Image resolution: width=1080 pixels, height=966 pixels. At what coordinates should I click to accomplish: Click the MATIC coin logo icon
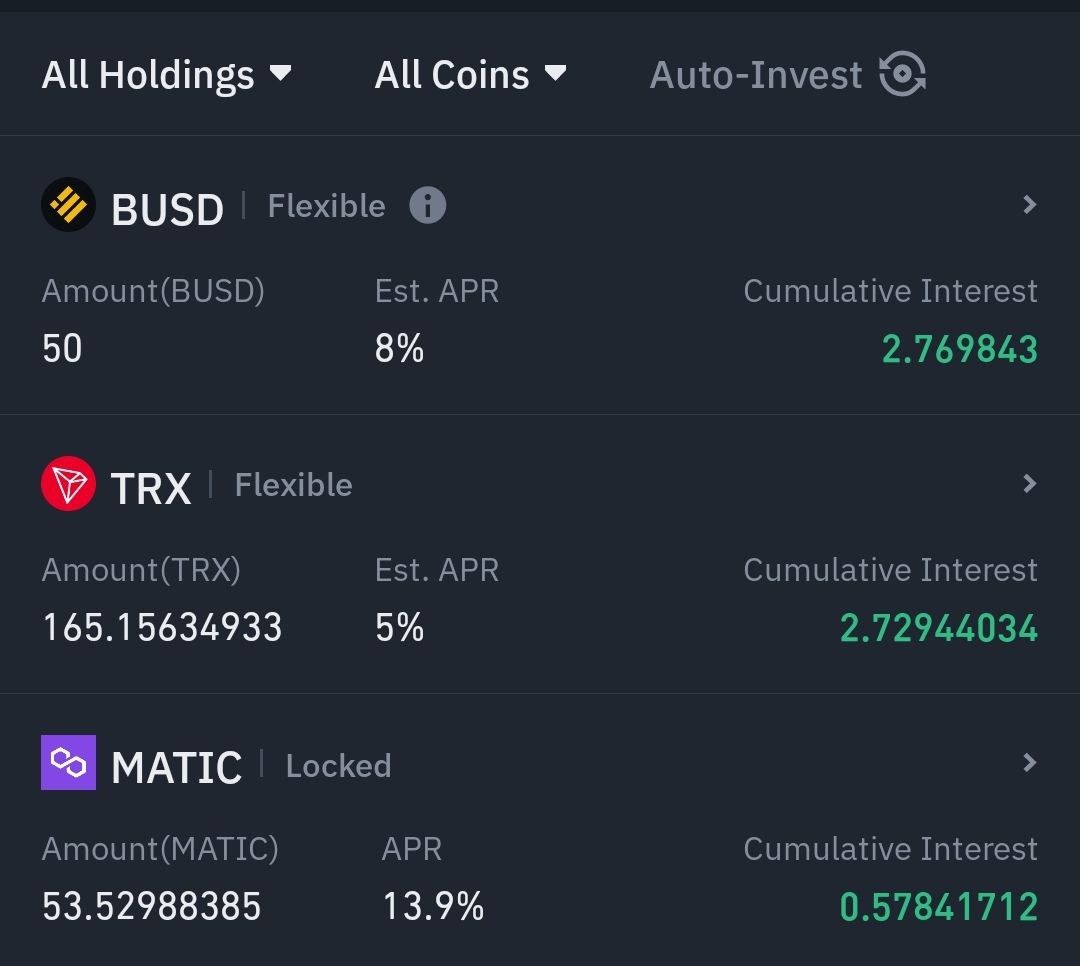[68, 763]
